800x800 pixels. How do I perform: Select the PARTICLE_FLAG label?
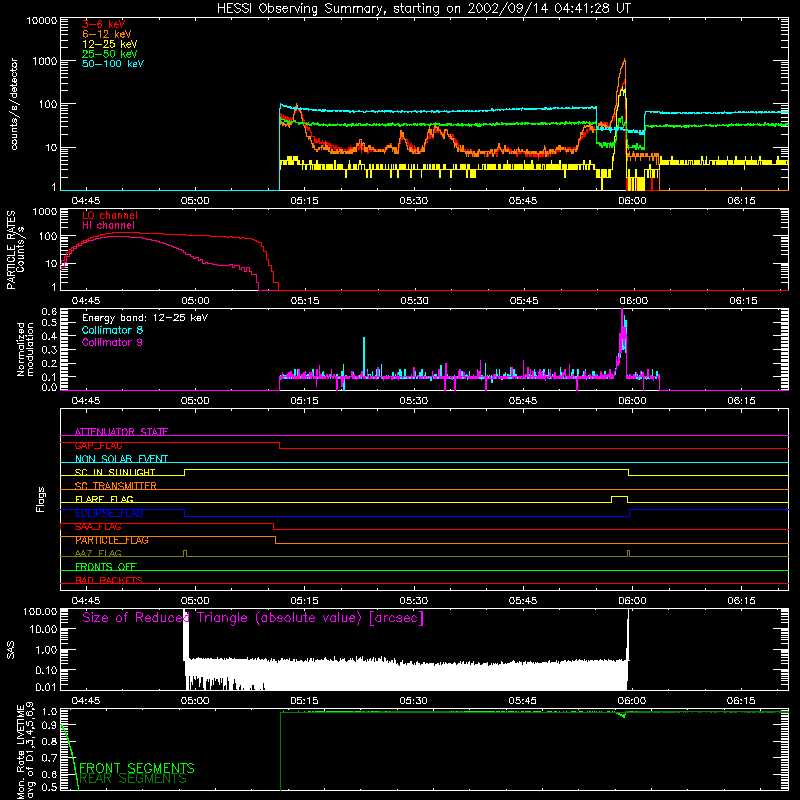[111, 540]
